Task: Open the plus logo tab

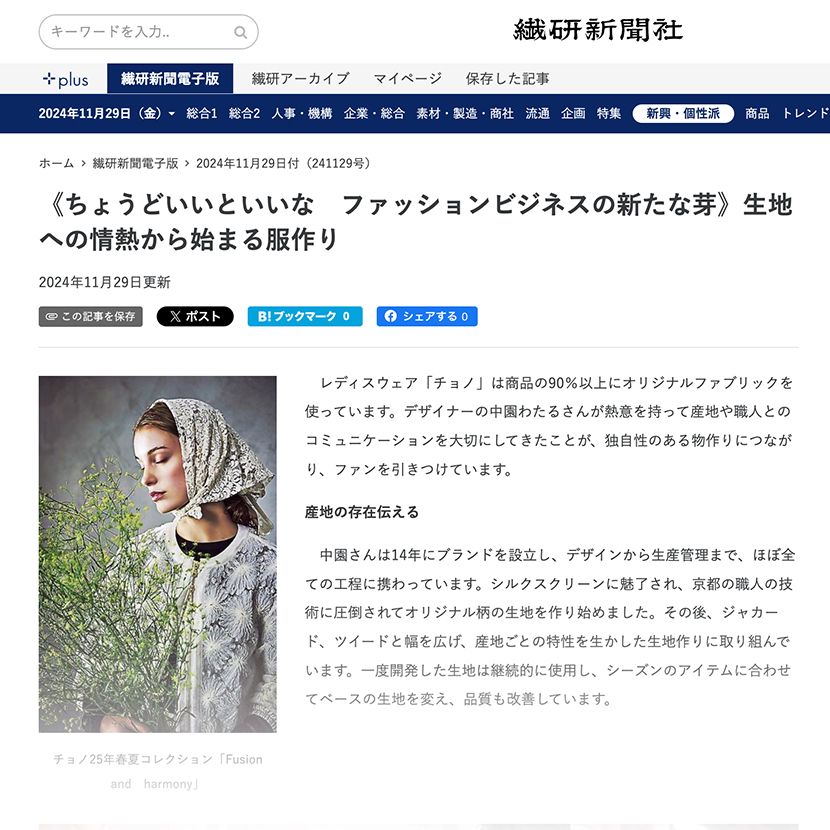Action: (66, 79)
